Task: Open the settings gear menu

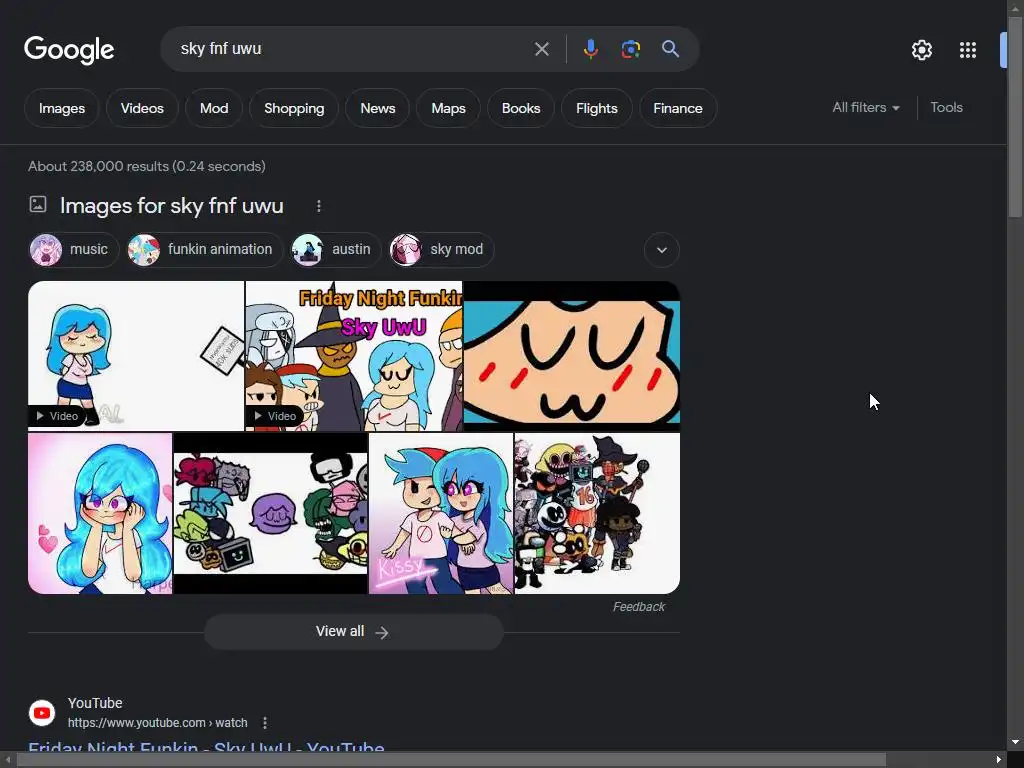Action: tap(921, 50)
